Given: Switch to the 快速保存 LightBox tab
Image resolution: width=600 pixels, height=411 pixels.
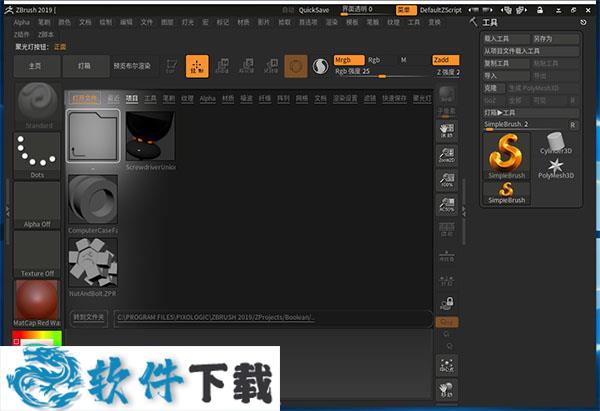Looking at the screenshot, I should [x=394, y=99].
